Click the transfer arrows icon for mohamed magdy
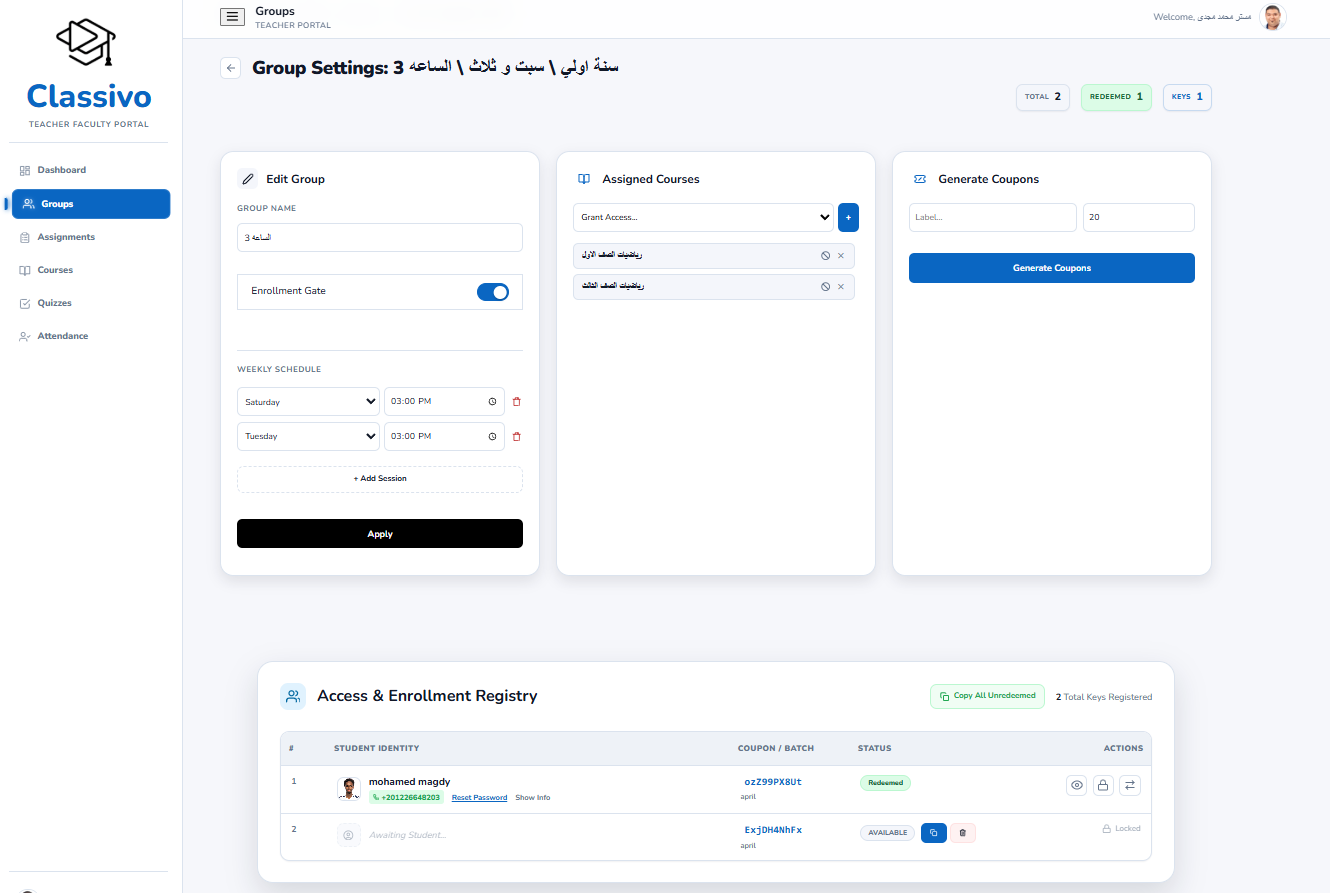1330x893 pixels. 1129,785
